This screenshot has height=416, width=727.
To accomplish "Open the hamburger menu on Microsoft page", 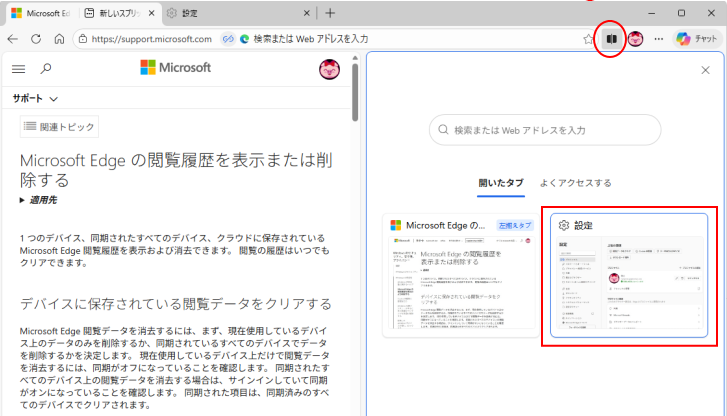I will coord(19,69).
